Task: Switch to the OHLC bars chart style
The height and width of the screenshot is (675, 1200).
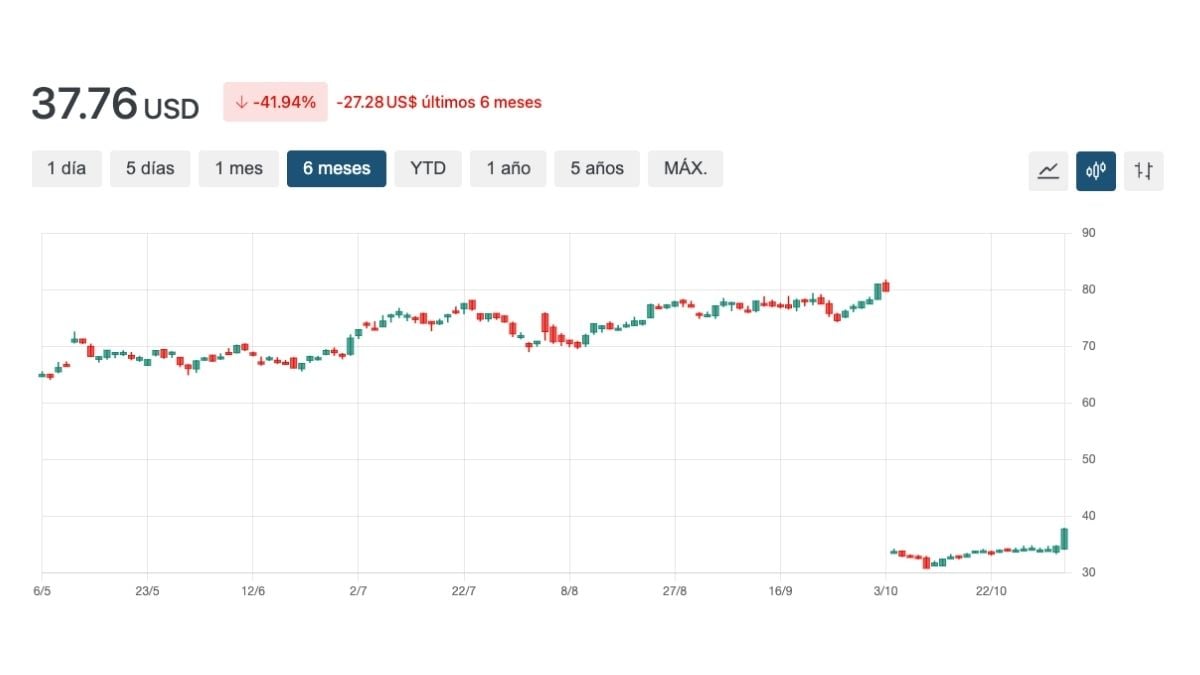Action: [x=1143, y=170]
